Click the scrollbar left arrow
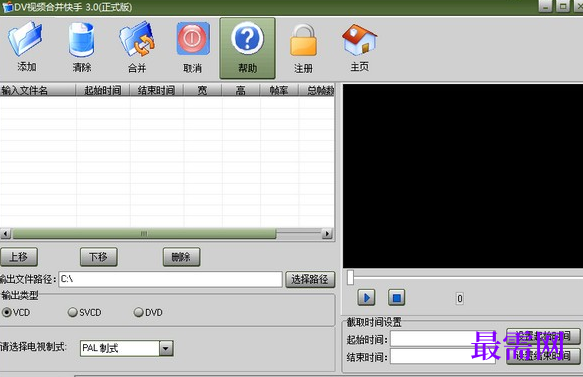The height and width of the screenshot is (377, 583). tap(6, 234)
